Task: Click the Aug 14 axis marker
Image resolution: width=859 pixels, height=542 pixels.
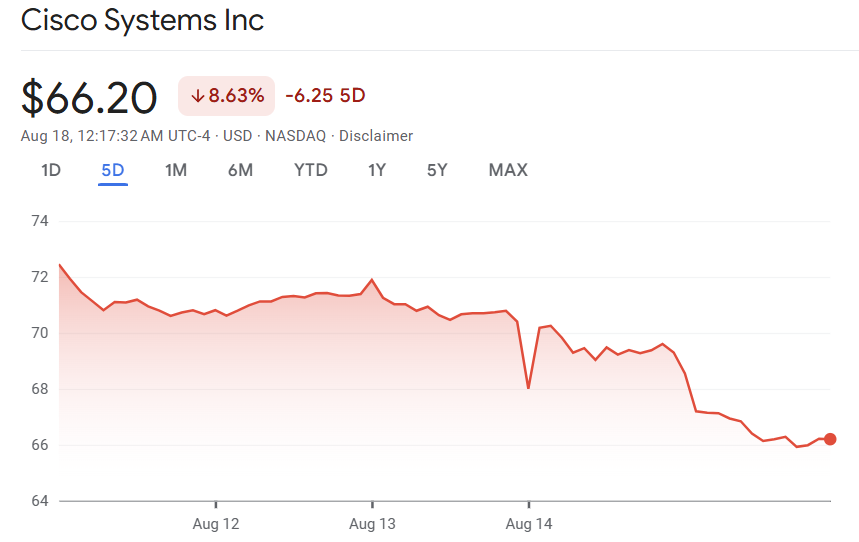Action: click(x=529, y=524)
